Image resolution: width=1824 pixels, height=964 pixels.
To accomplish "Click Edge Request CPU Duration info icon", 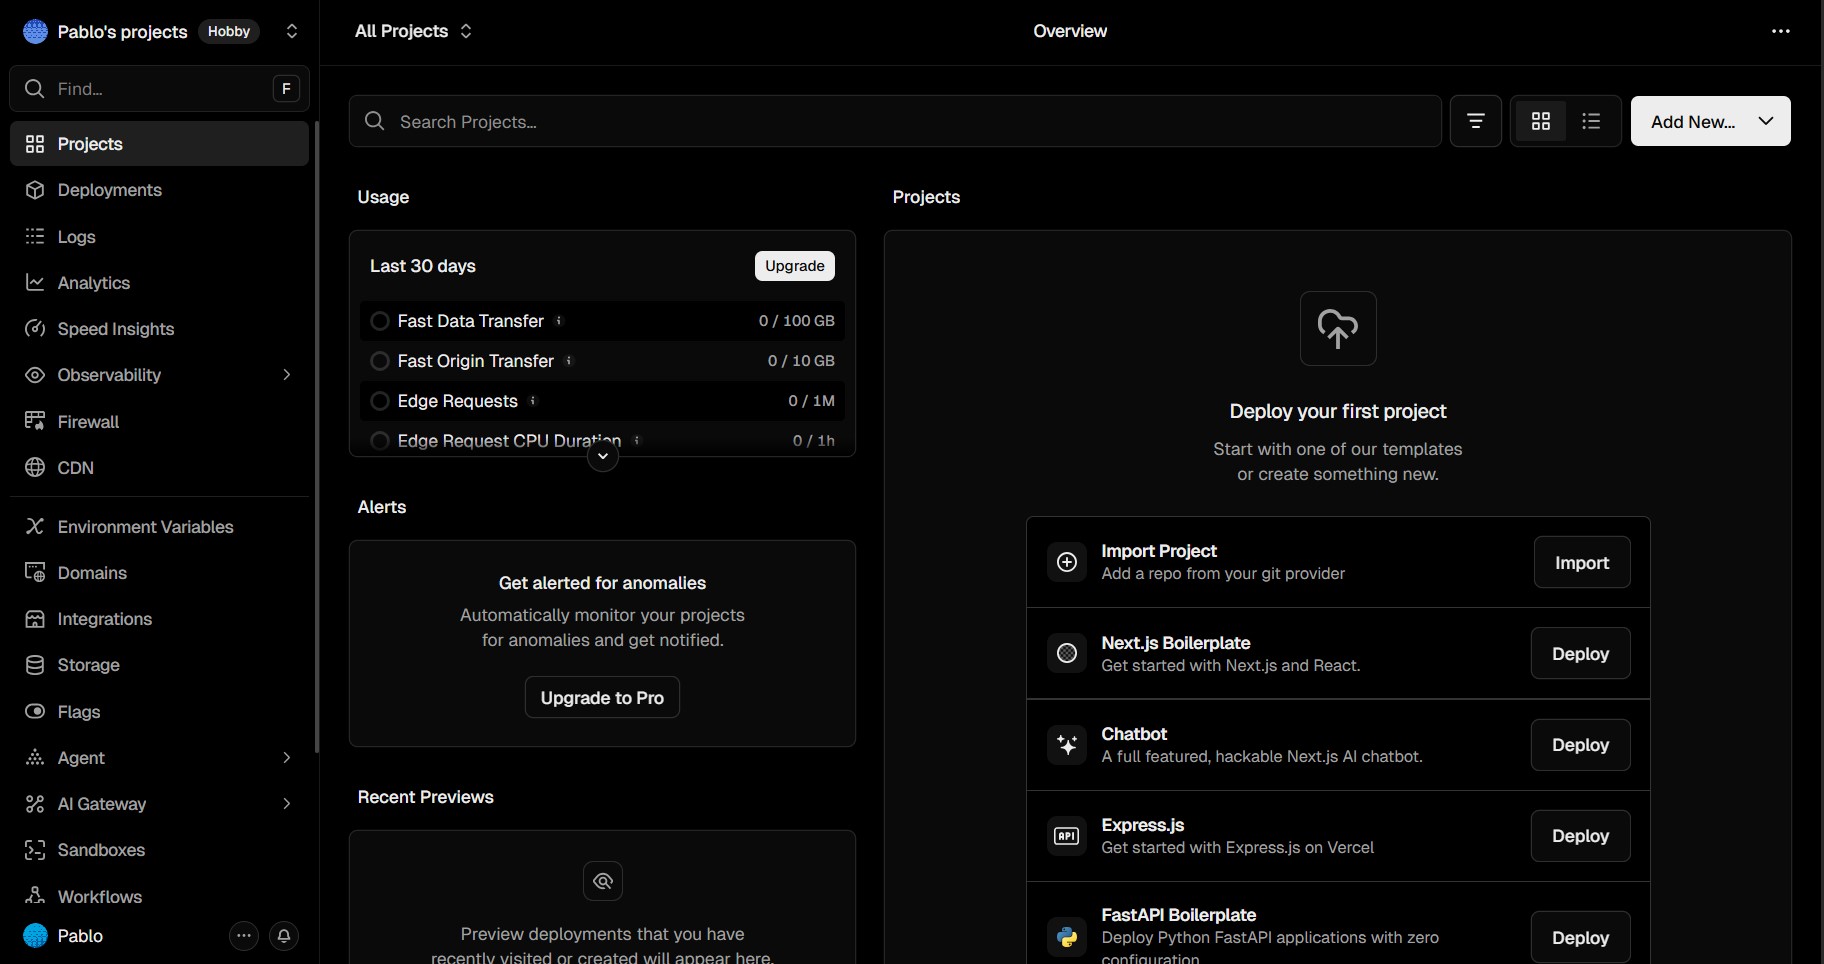I will tap(637, 440).
